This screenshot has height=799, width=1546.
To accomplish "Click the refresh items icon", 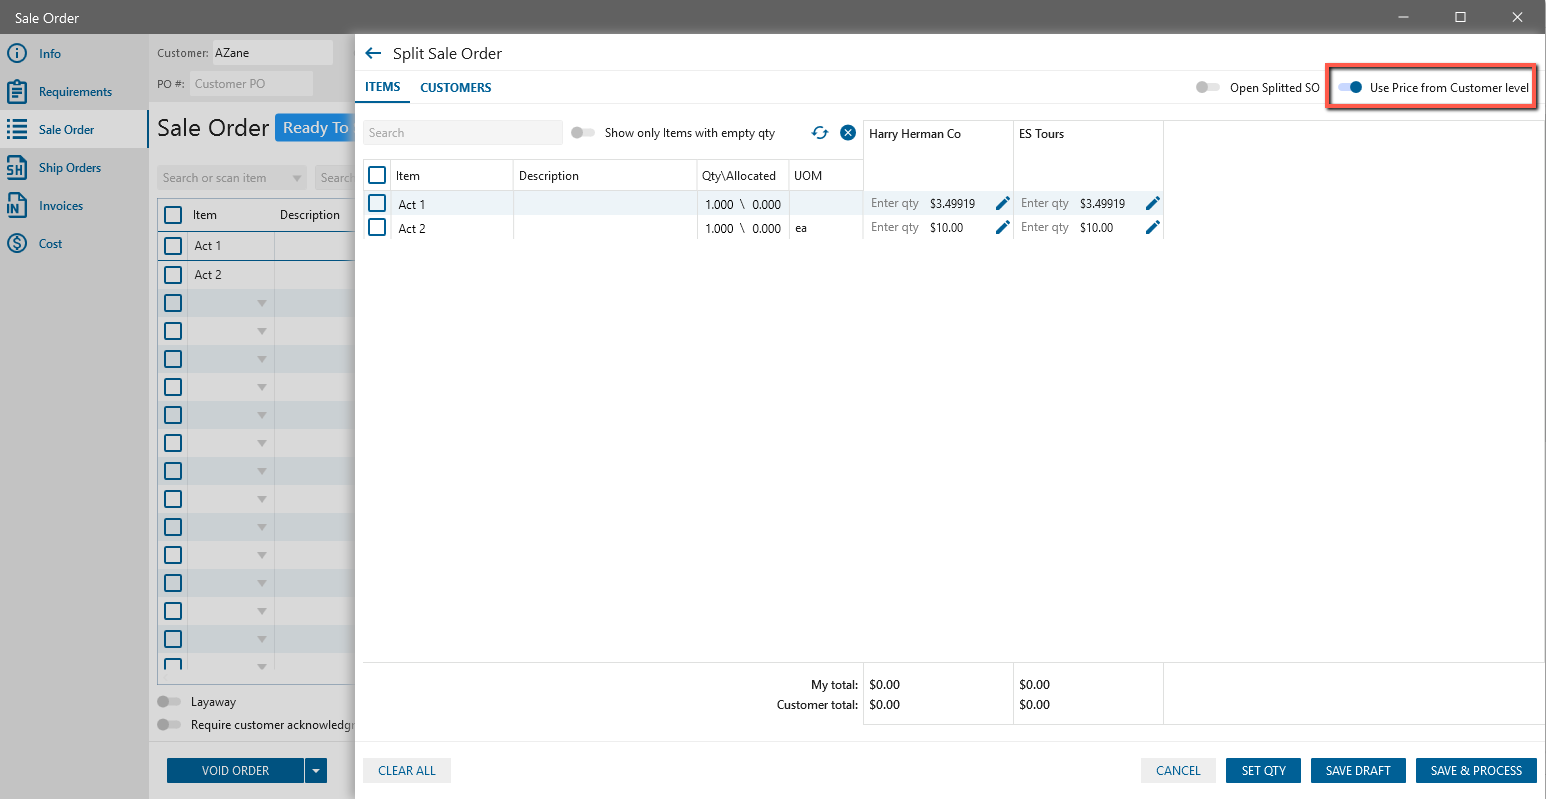I will pos(820,133).
